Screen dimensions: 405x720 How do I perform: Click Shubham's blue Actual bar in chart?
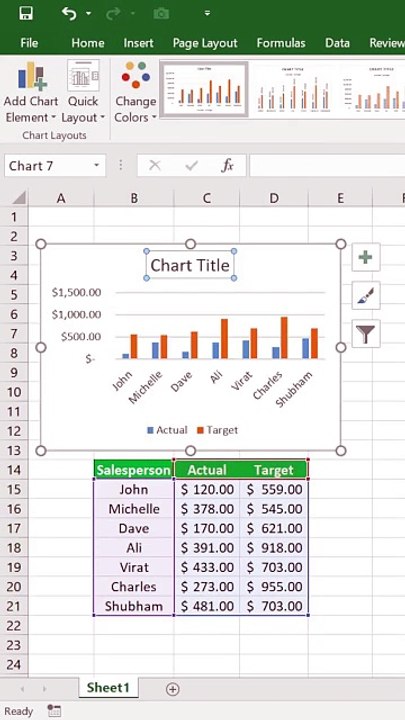306,349
